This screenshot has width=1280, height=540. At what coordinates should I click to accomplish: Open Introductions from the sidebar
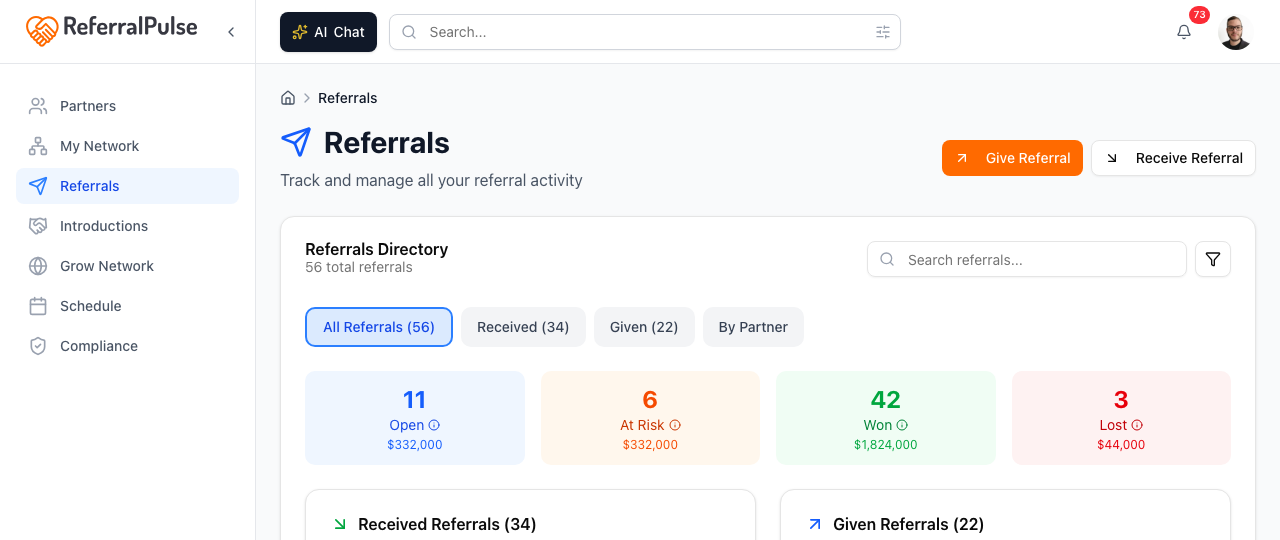(x=127, y=226)
